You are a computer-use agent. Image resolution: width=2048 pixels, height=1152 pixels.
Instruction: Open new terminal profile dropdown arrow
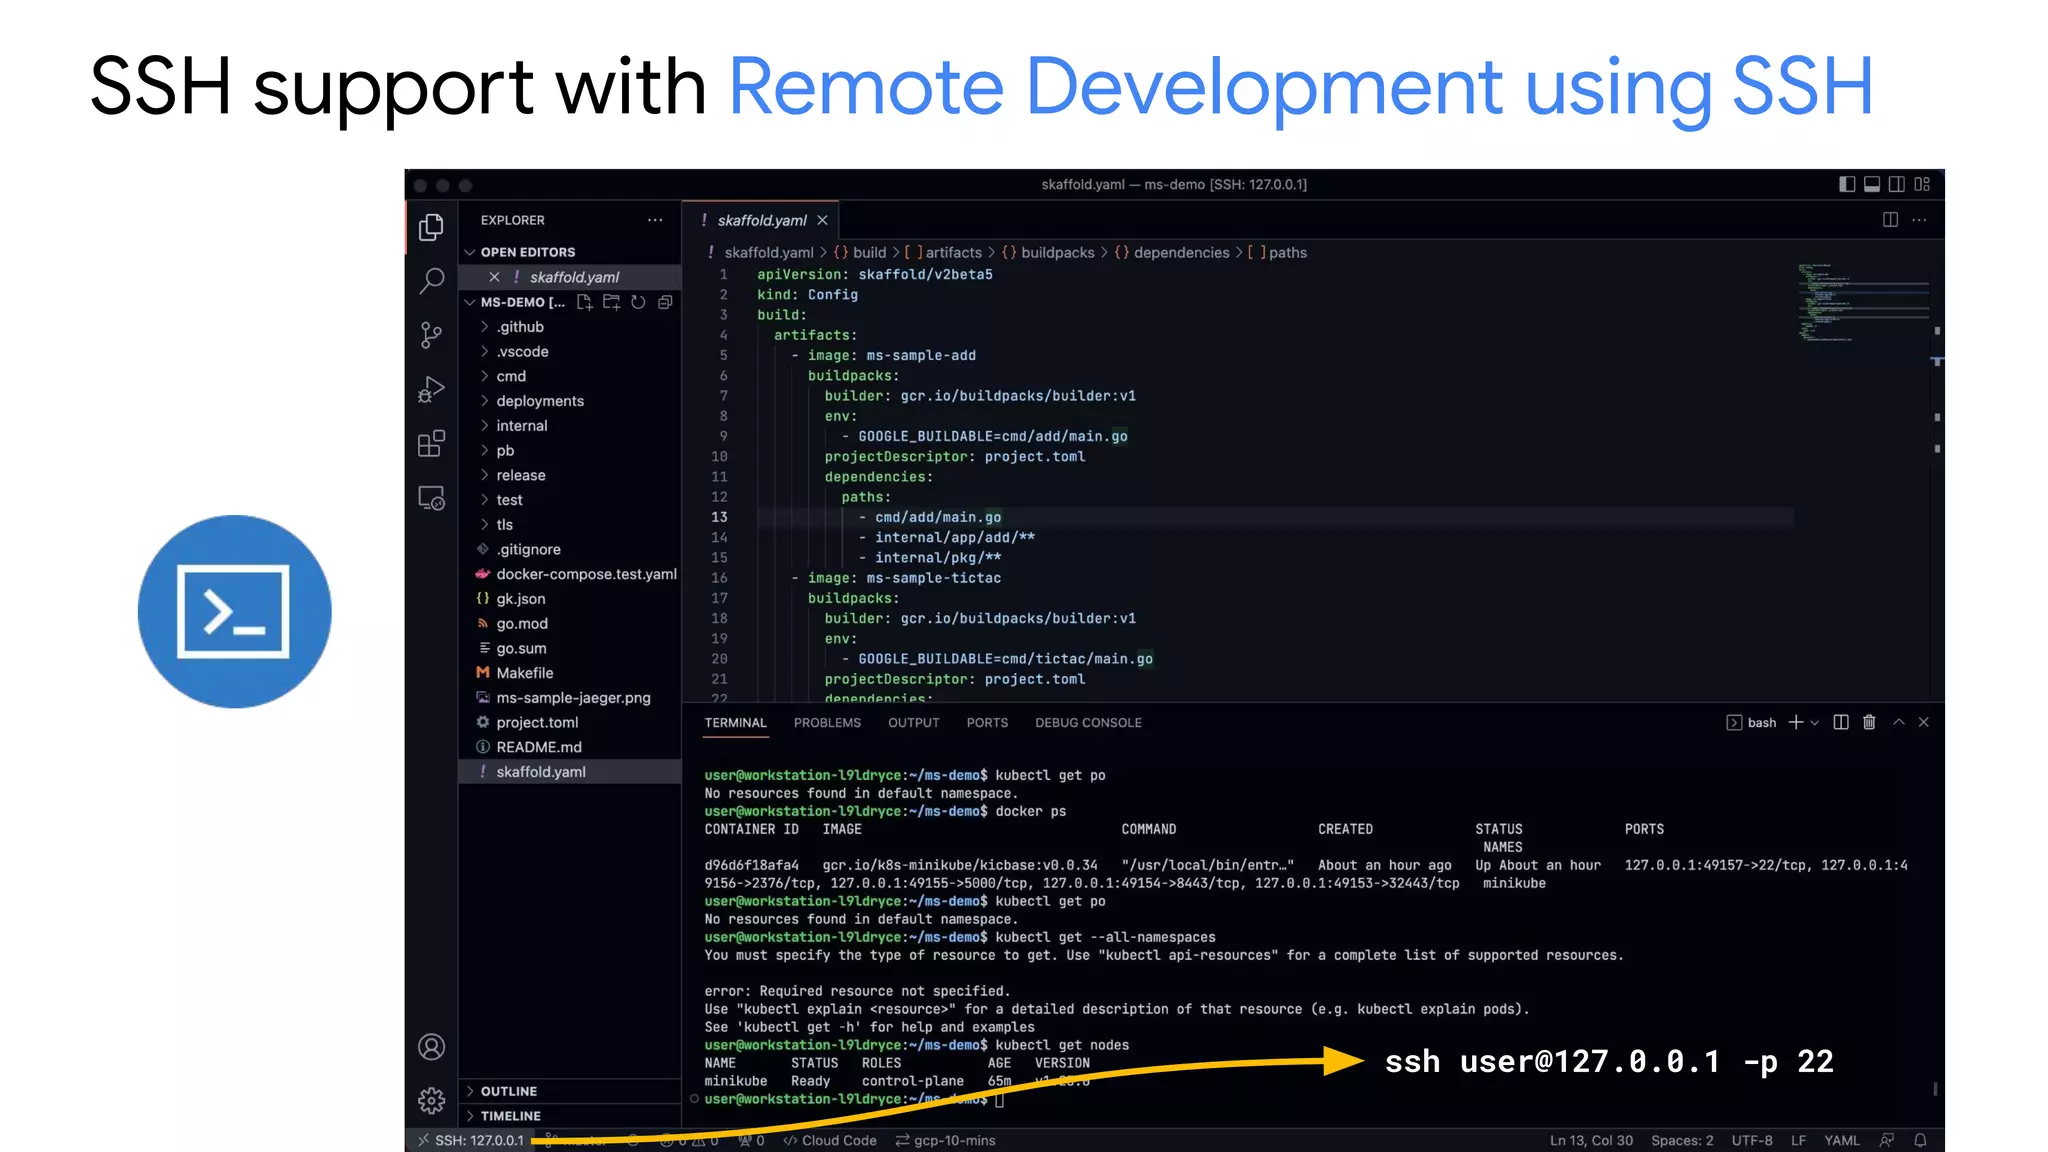point(1815,722)
